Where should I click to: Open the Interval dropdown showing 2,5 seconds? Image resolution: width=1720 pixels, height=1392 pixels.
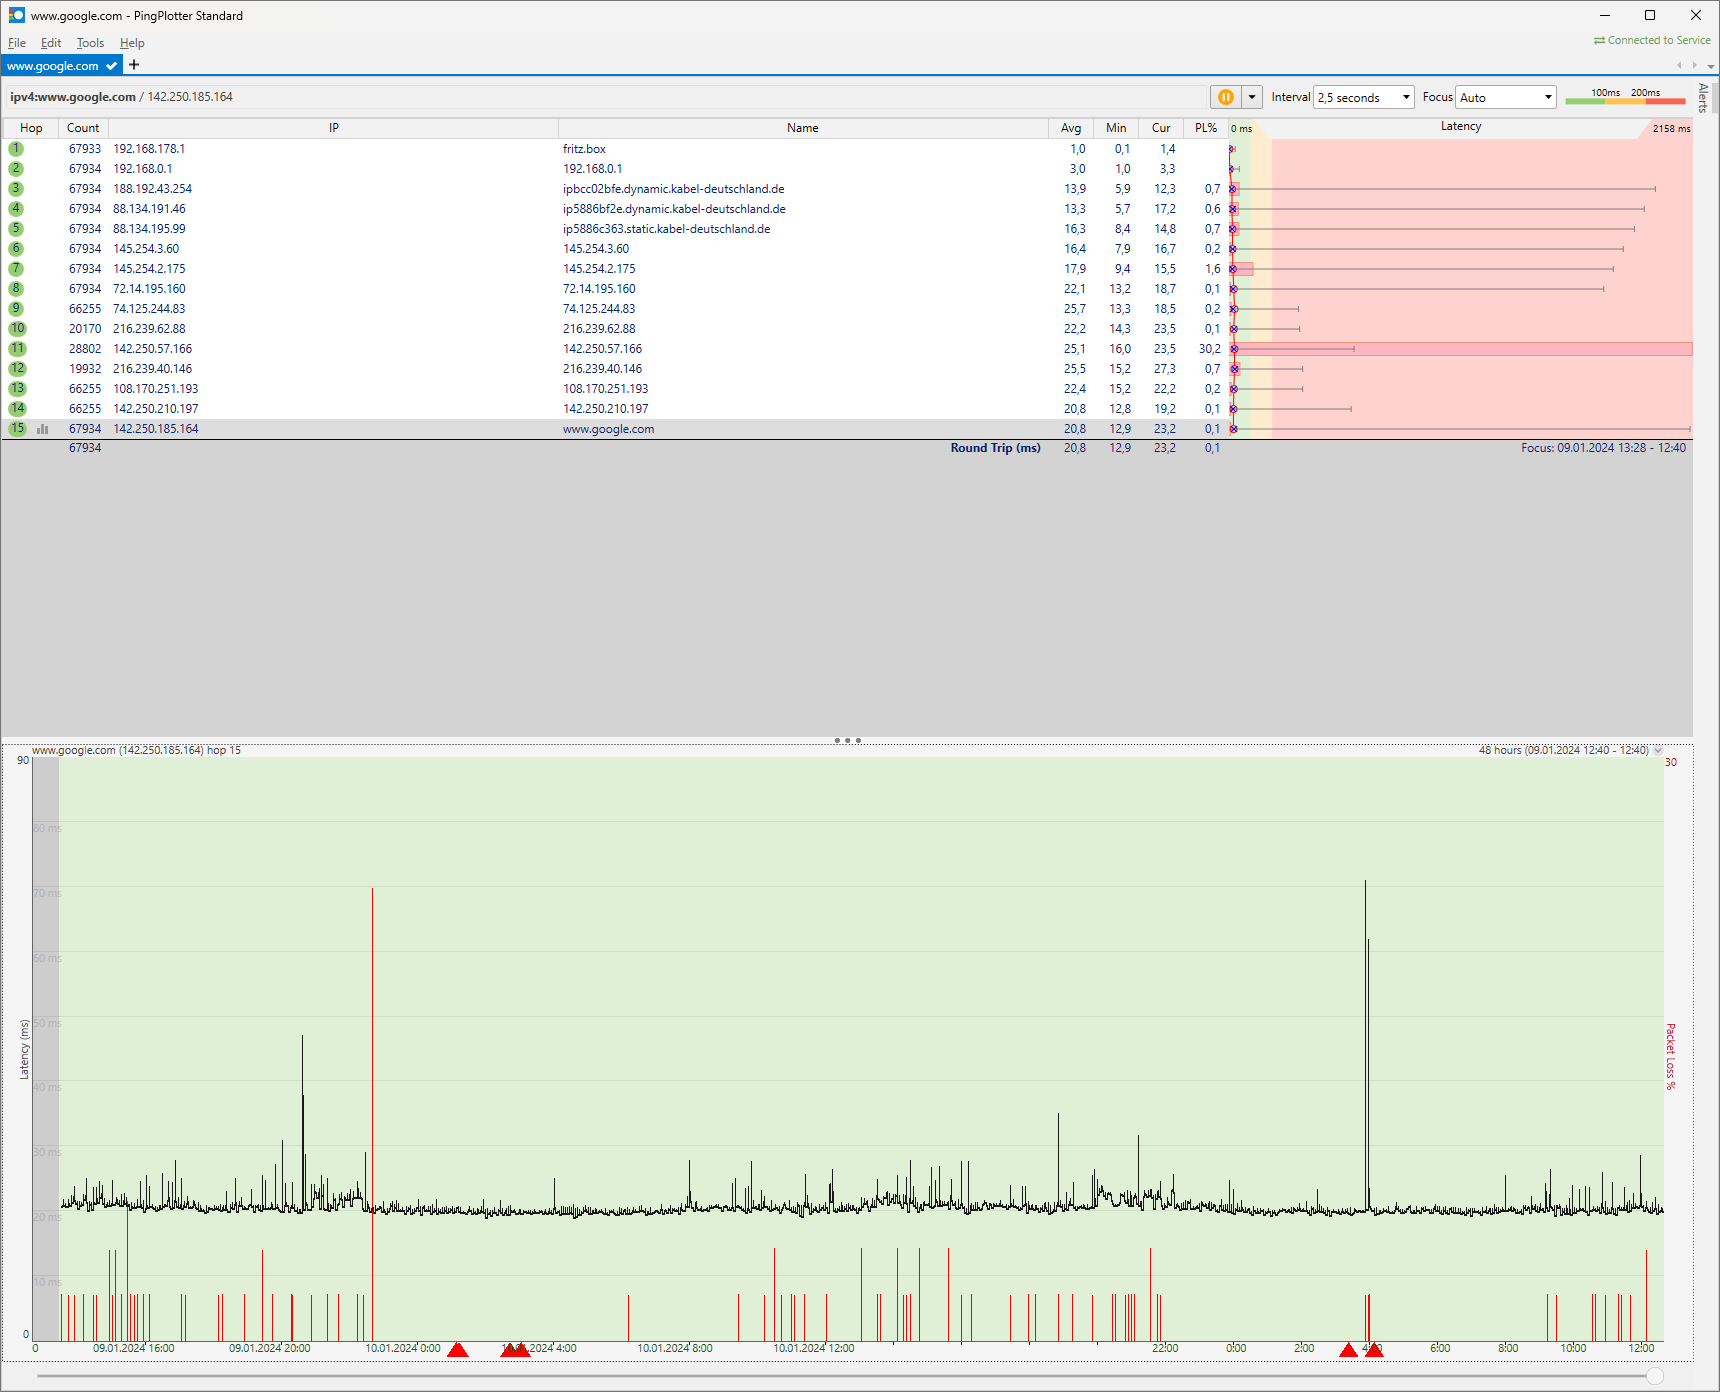[x=1364, y=97]
